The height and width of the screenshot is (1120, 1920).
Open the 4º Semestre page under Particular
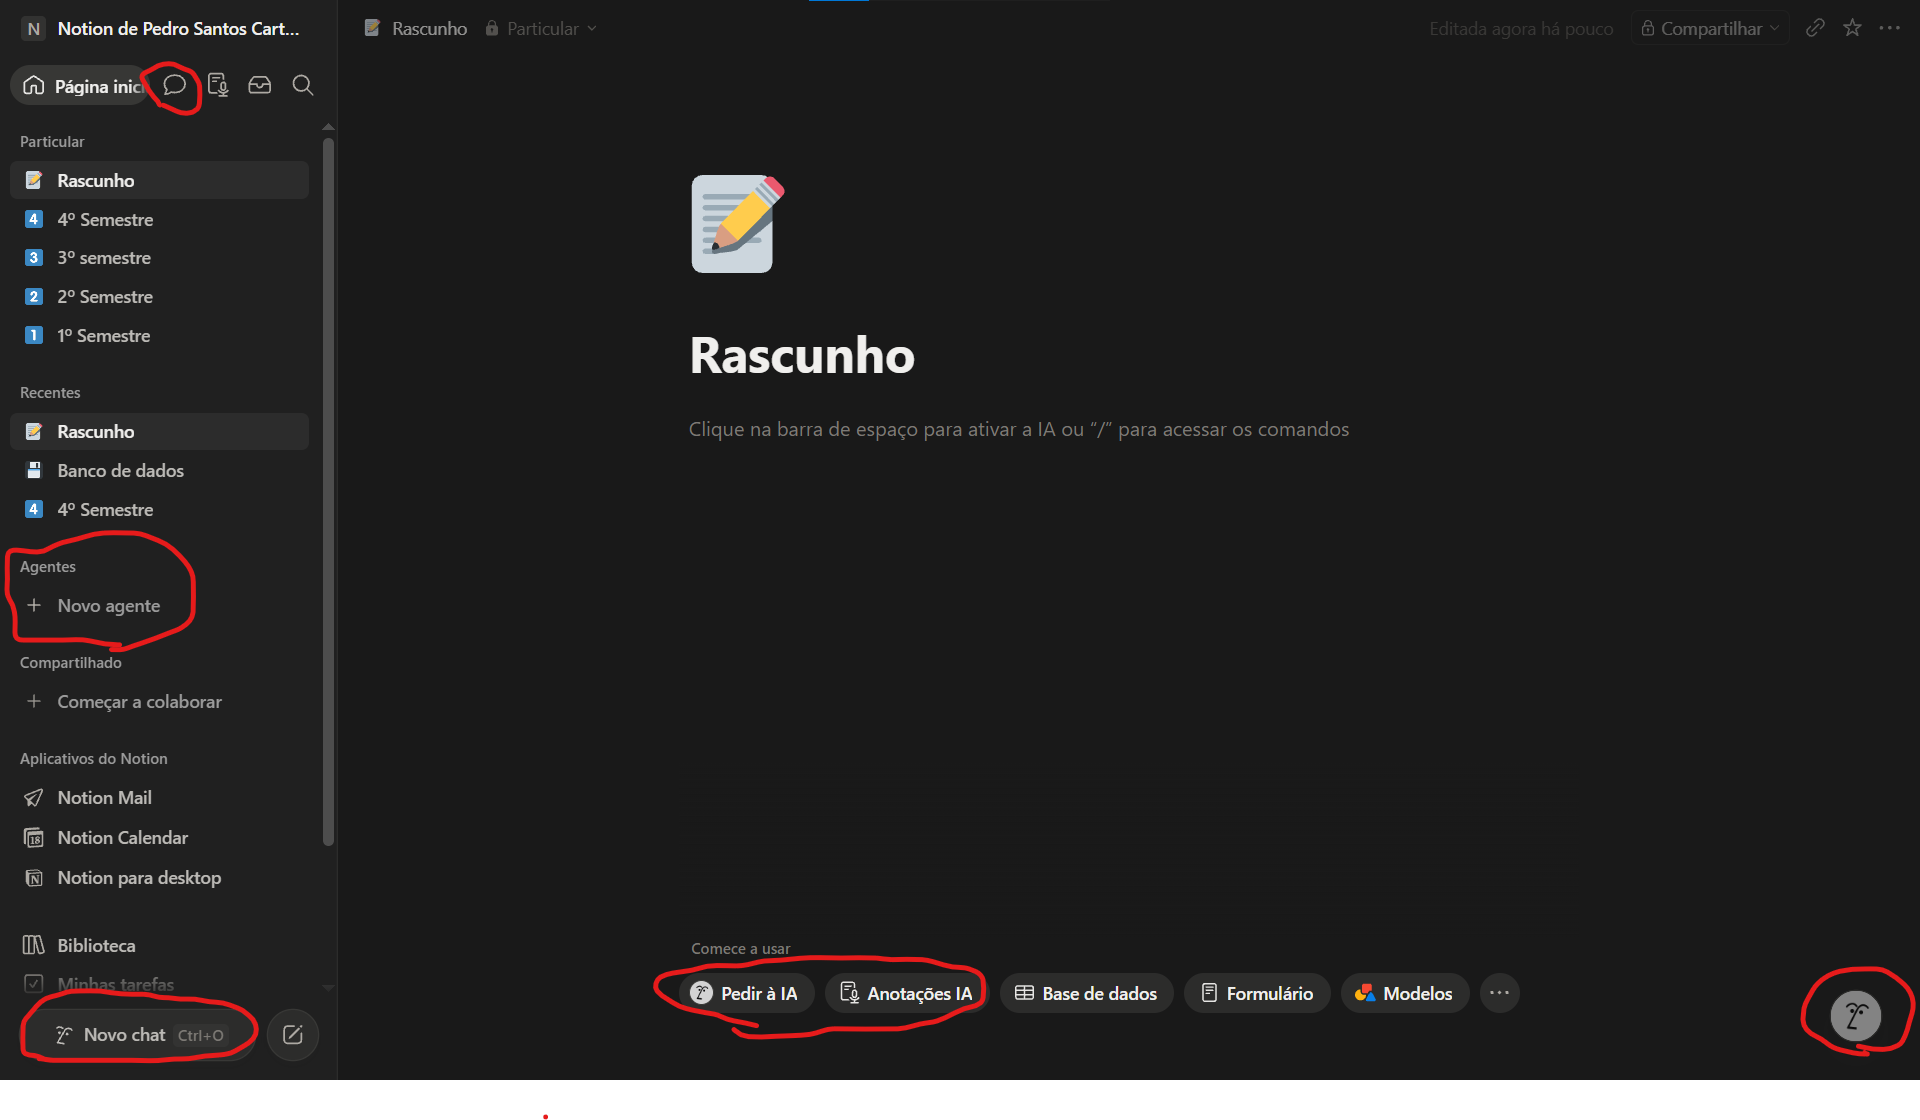pyautogui.click(x=160, y=219)
